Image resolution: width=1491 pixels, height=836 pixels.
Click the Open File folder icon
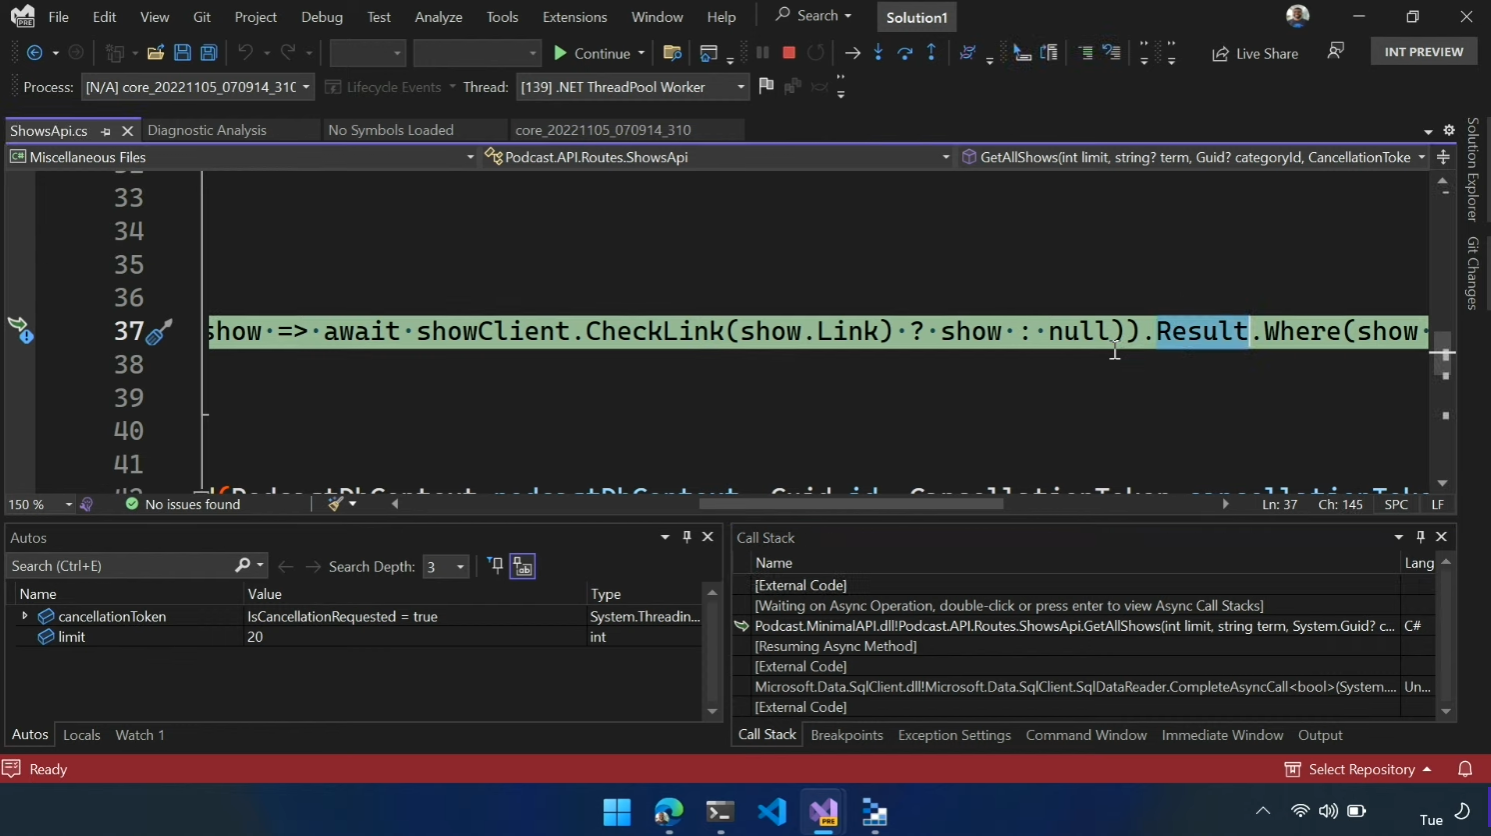[155, 53]
